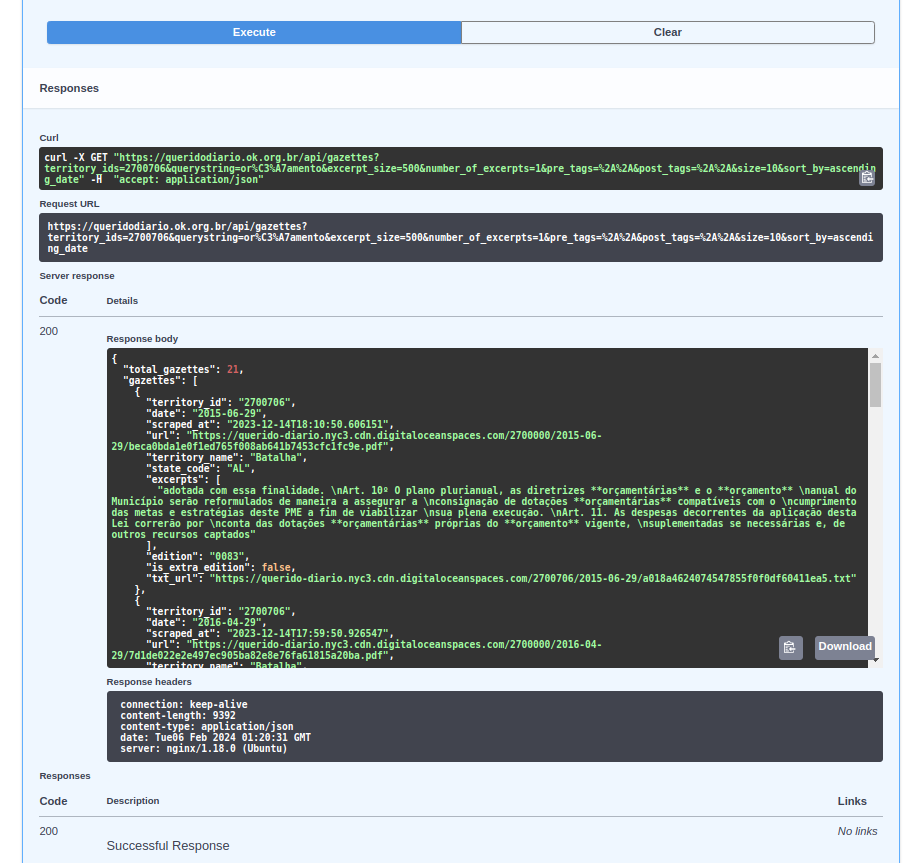Click the curl command text box
922x863 pixels.
[x=460, y=168]
